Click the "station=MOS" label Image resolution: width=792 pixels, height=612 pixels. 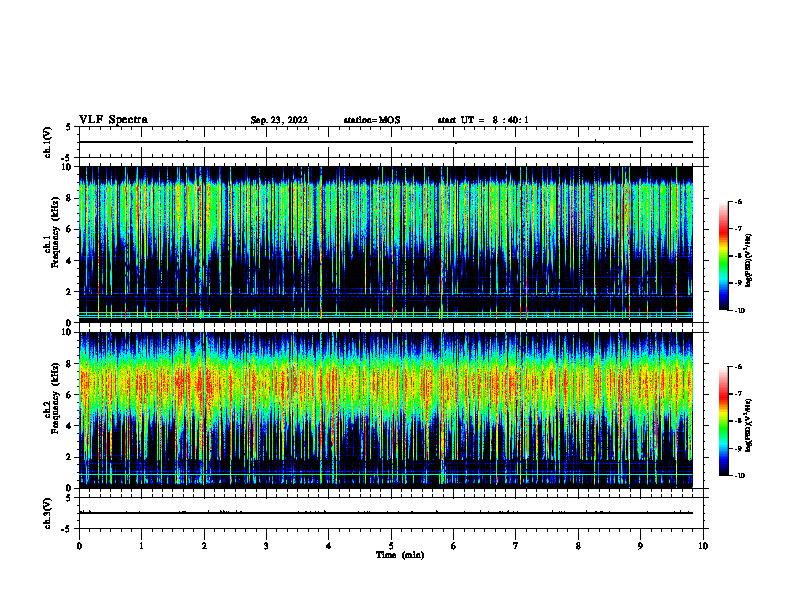[x=372, y=120]
